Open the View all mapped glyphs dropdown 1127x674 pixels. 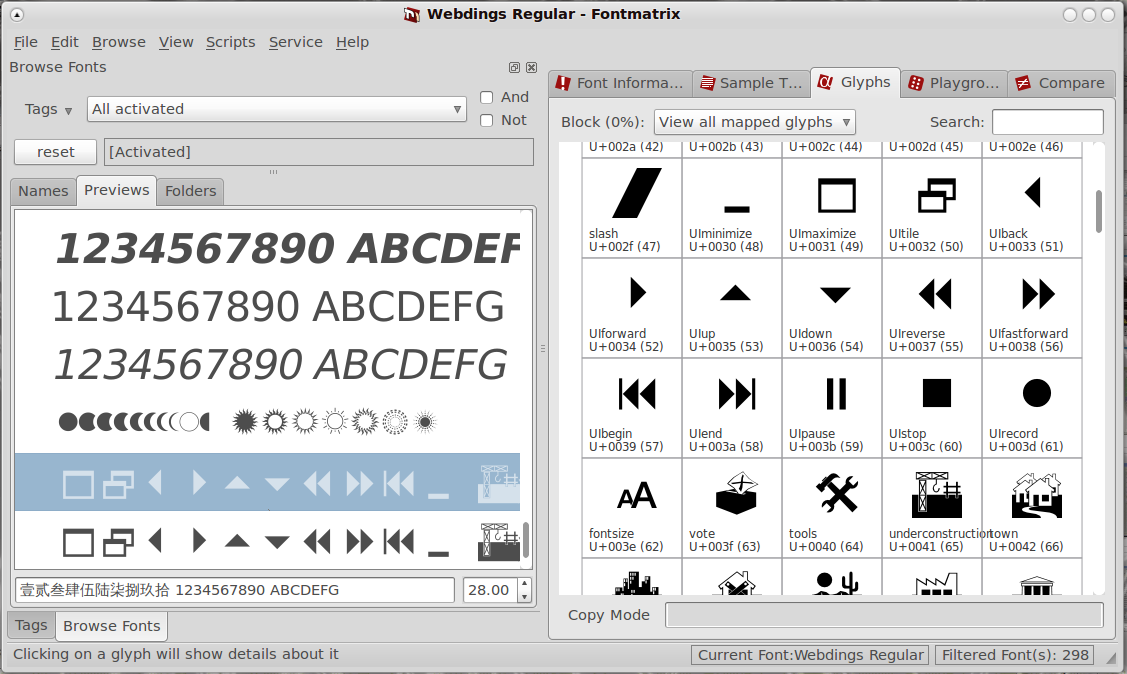click(x=755, y=122)
